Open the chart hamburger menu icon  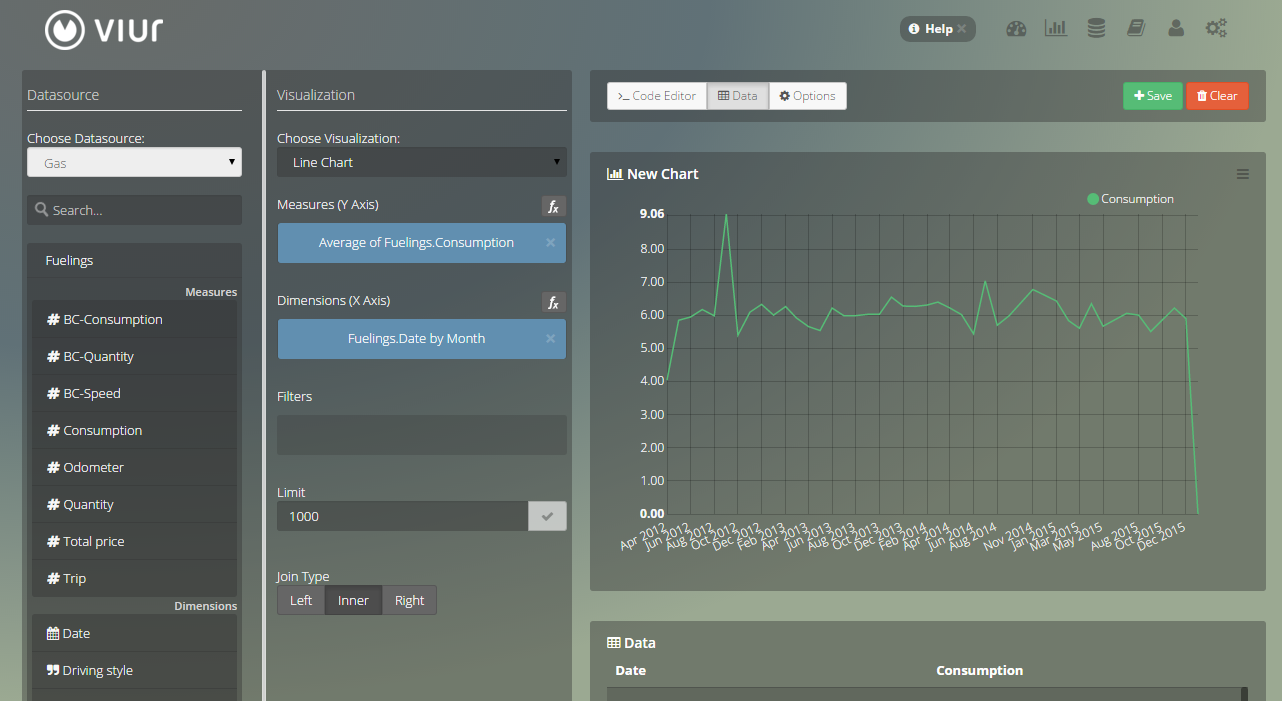coord(1243,174)
